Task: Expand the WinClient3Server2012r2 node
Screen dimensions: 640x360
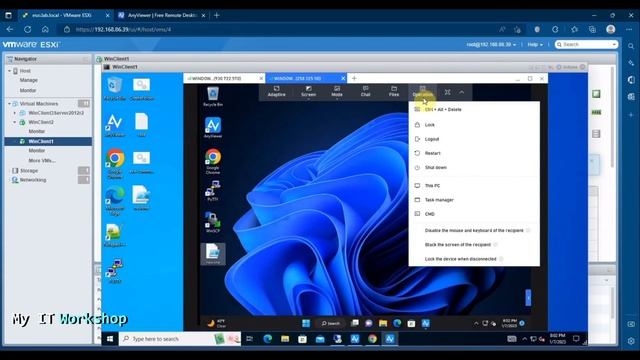Action: point(15,113)
